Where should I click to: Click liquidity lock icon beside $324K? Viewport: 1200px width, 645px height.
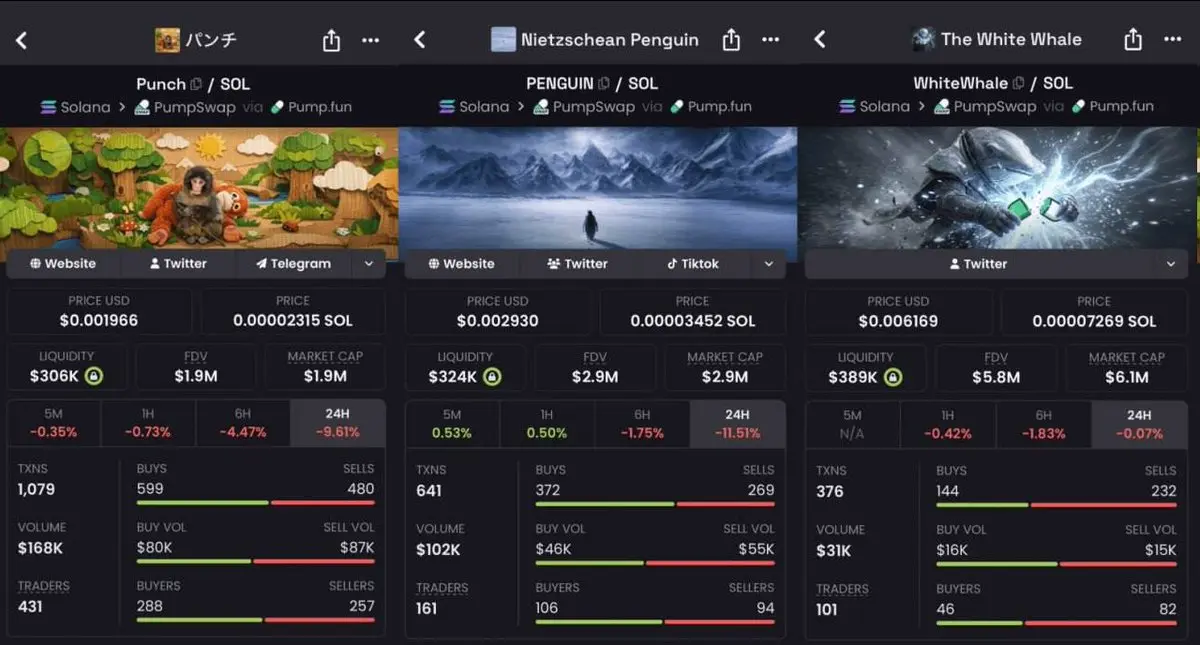coord(492,376)
